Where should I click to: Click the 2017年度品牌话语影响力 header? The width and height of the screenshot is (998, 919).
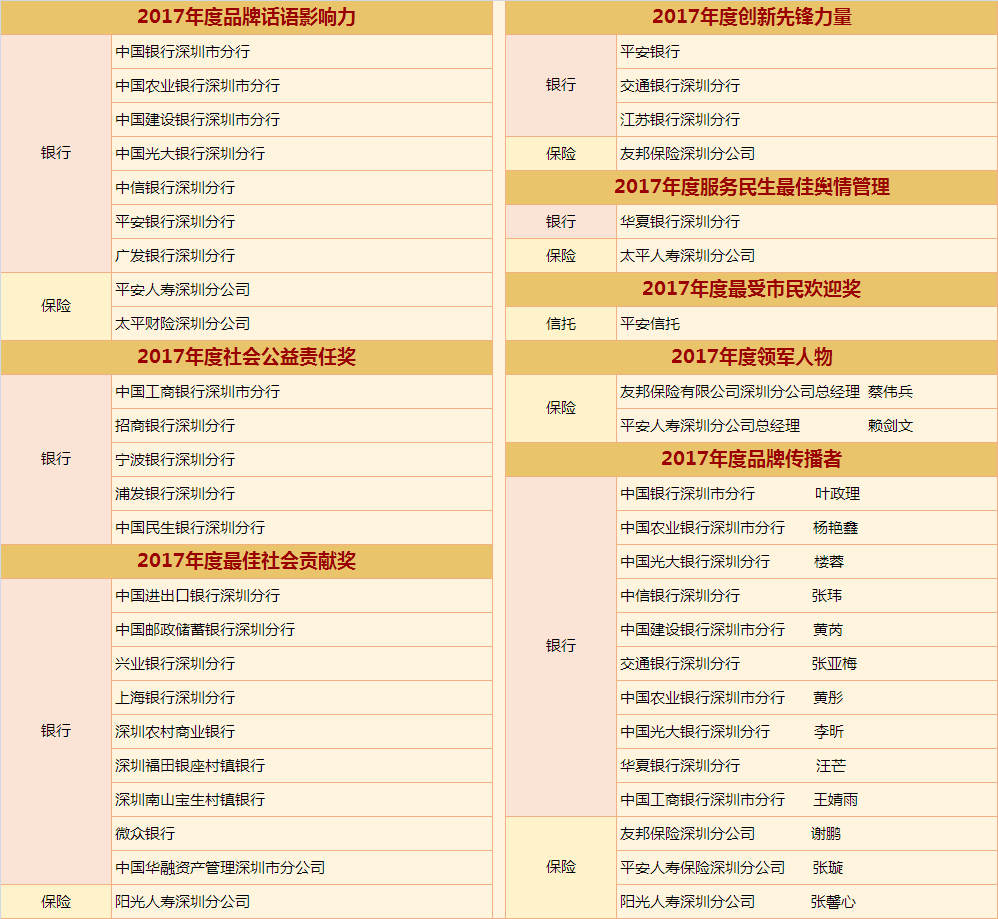tap(246, 17)
